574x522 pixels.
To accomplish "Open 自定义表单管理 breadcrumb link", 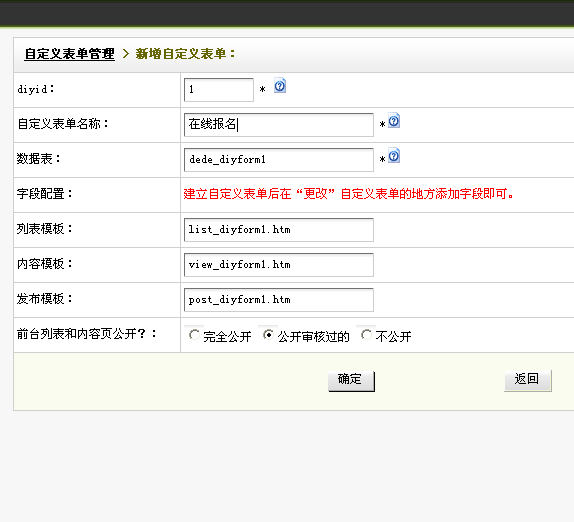I will [x=70, y=54].
